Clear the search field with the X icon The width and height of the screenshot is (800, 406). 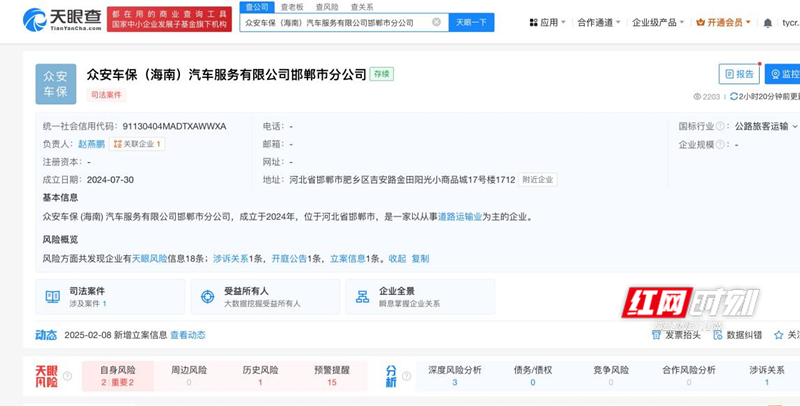(x=436, y=22)
